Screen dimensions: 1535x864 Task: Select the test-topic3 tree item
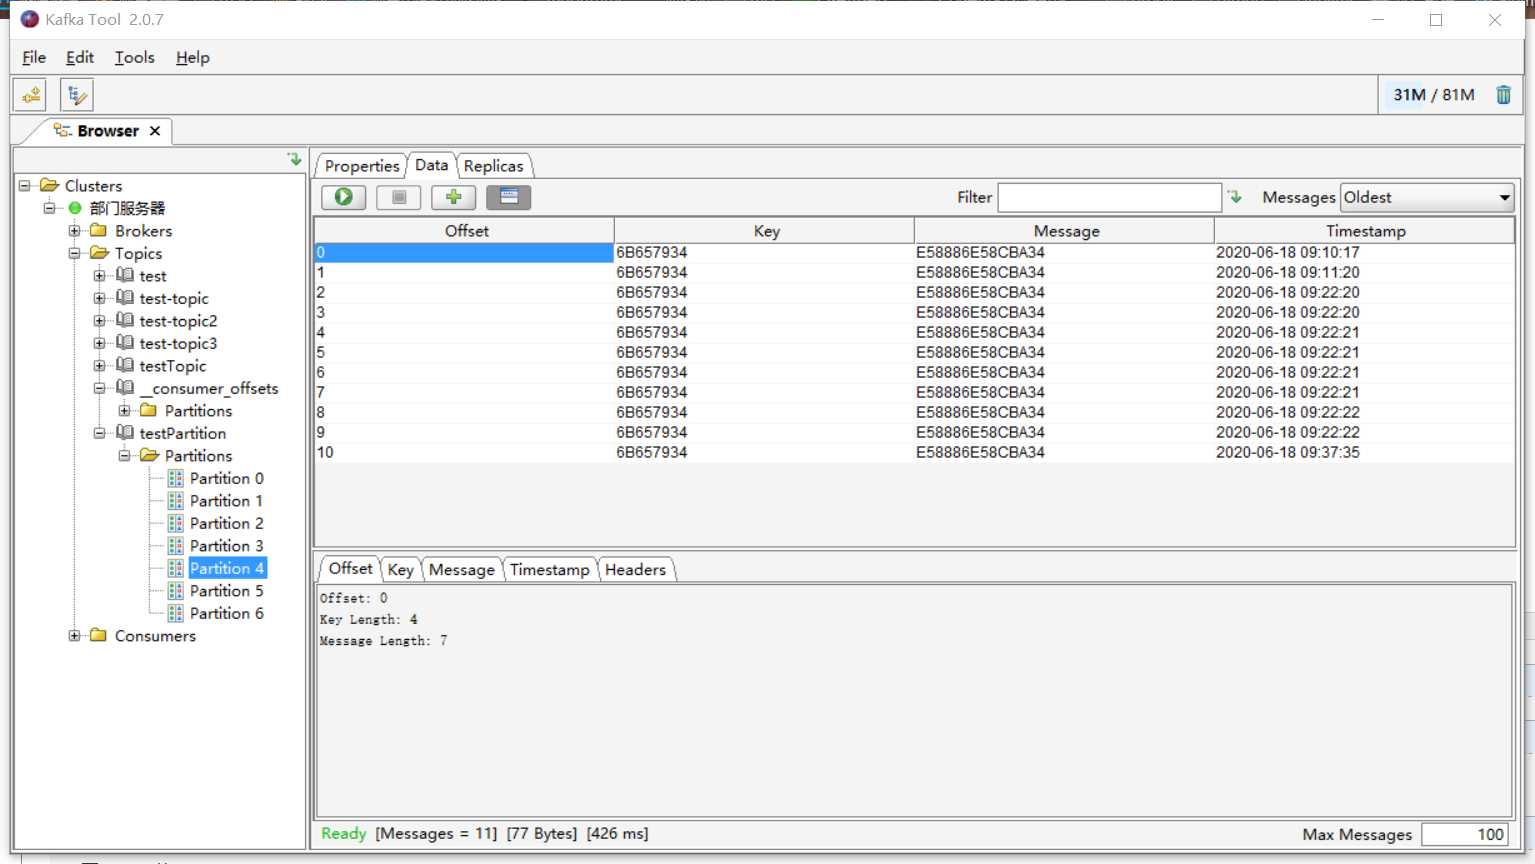pyautogui.click(x=178, y=343)
